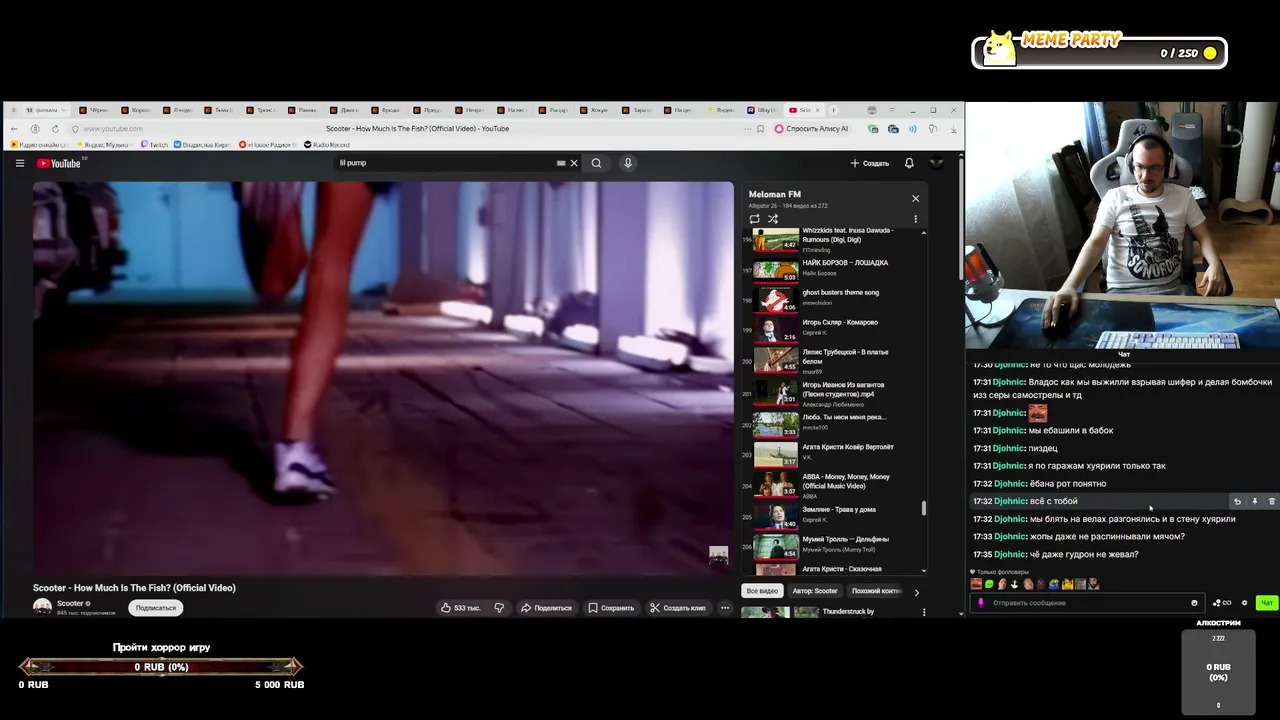The height and width of the screenshot is (720, 1280).
Task: Run the YouTube search with magnifier button
Action: 596,163
